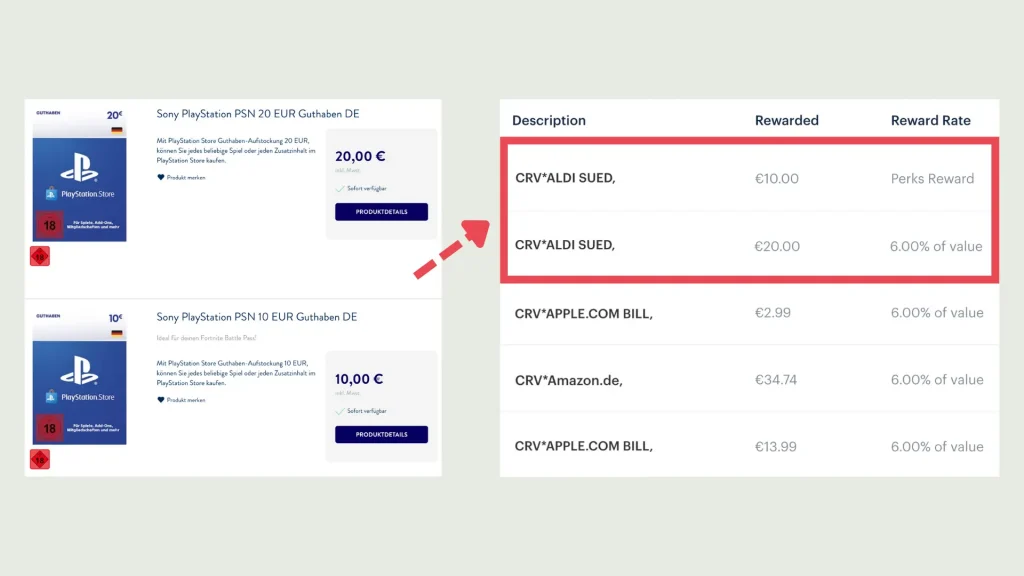This screenshot has height=576, width=1024.
Task: Sort by the Reward Rate column header
Action: [x=930, y=120]
